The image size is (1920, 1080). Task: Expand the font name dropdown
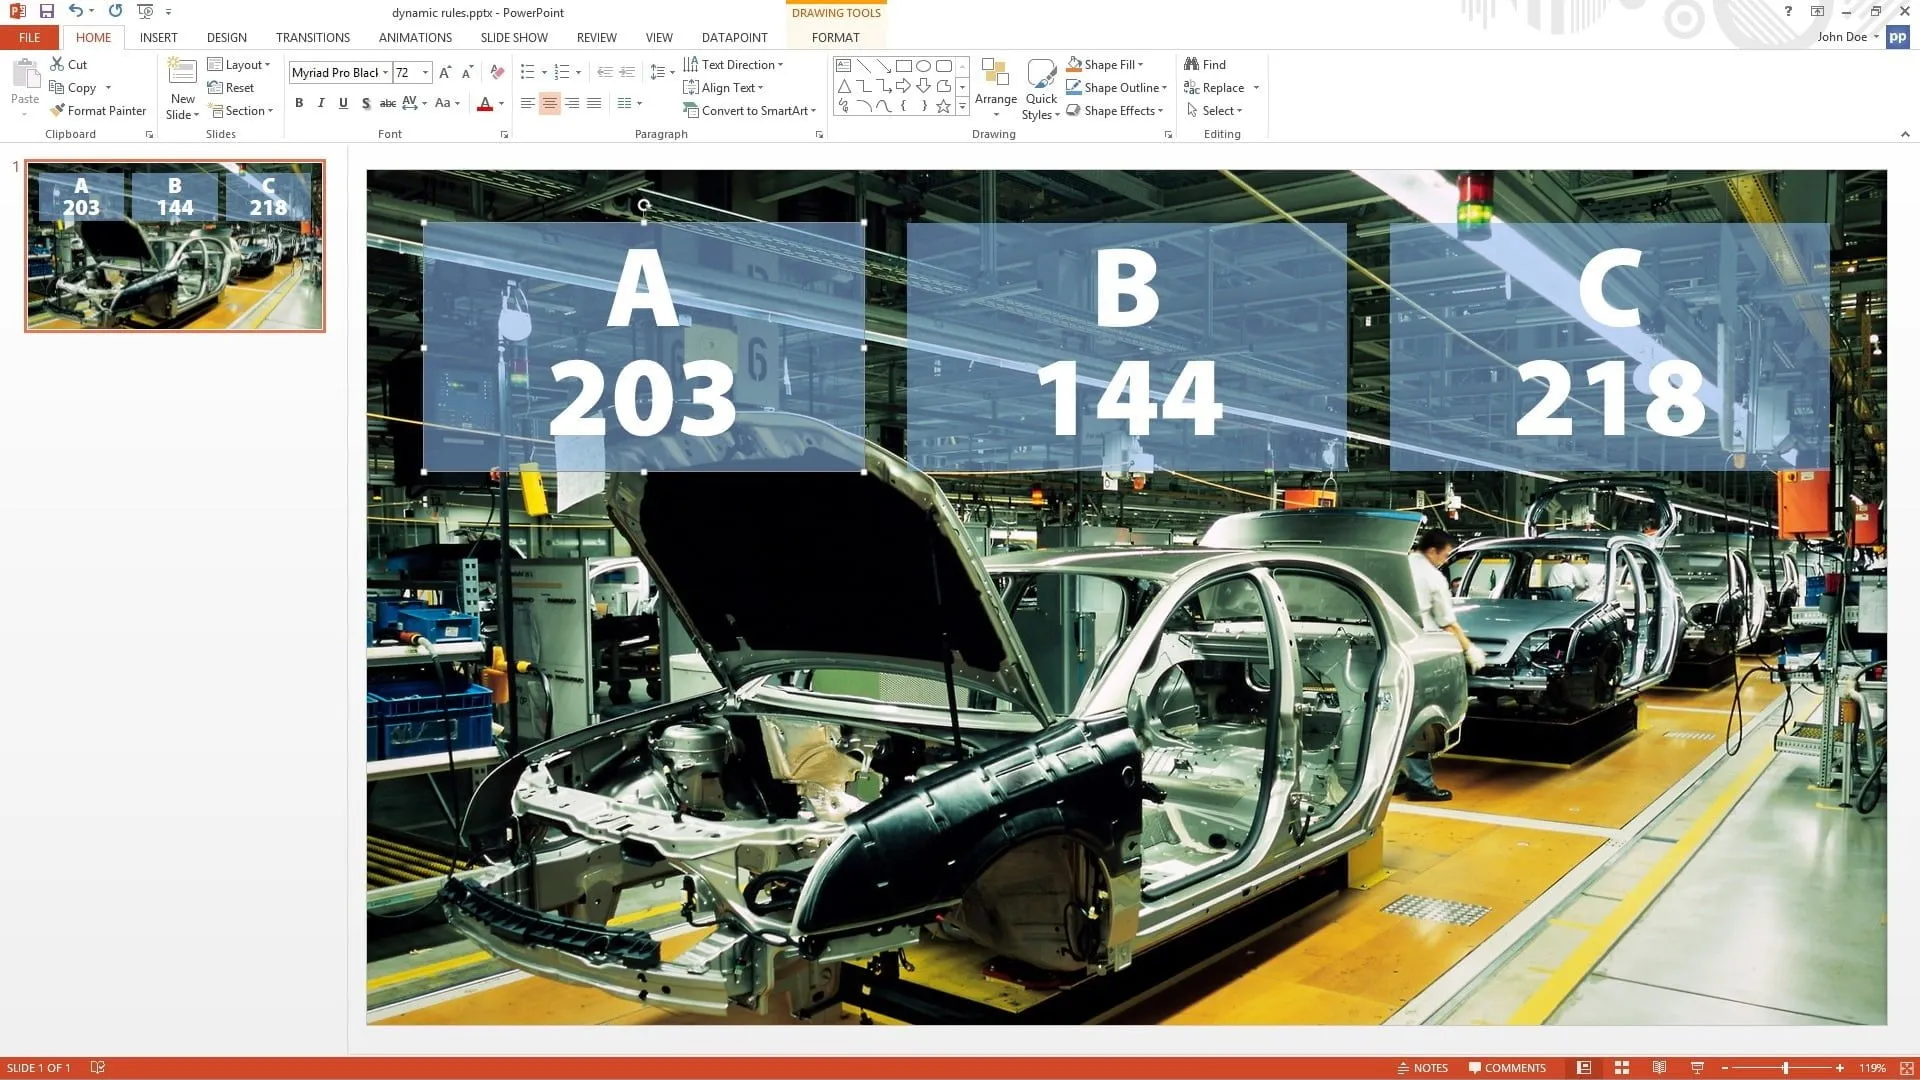coord(385,73)
